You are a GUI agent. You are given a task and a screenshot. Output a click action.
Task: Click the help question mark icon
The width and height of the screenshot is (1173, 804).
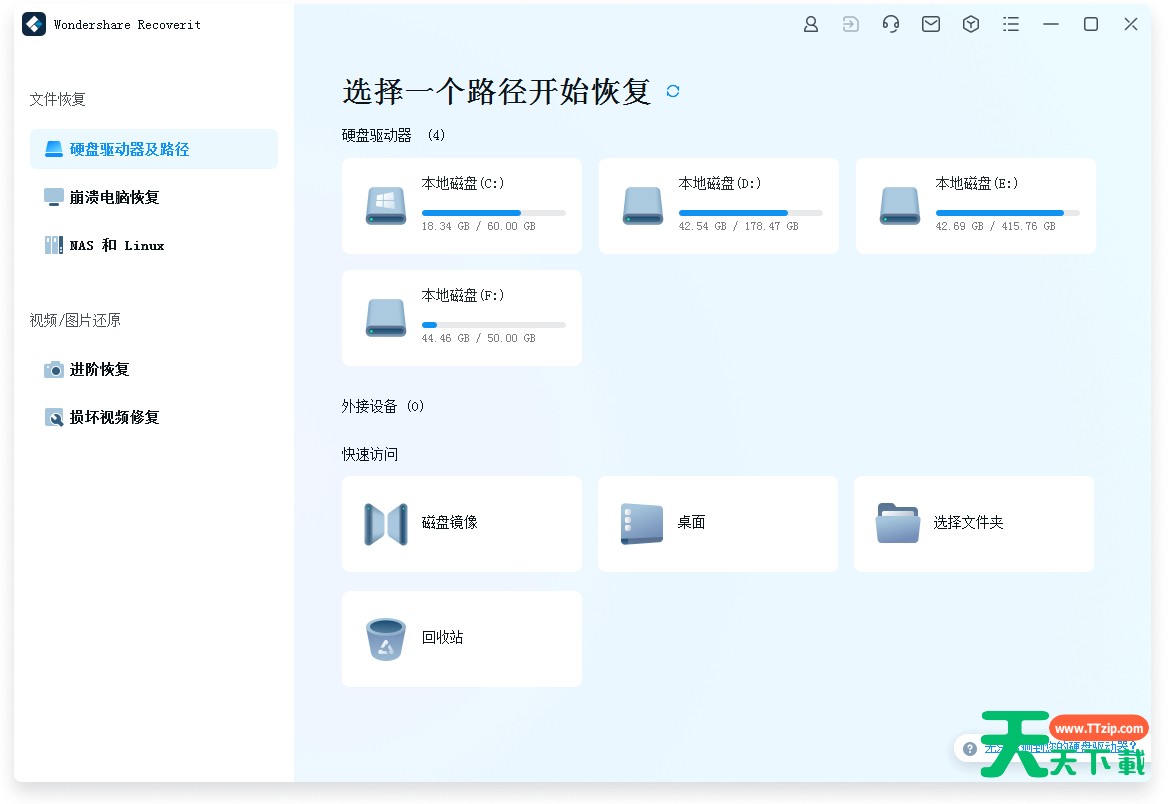point(970,749)
